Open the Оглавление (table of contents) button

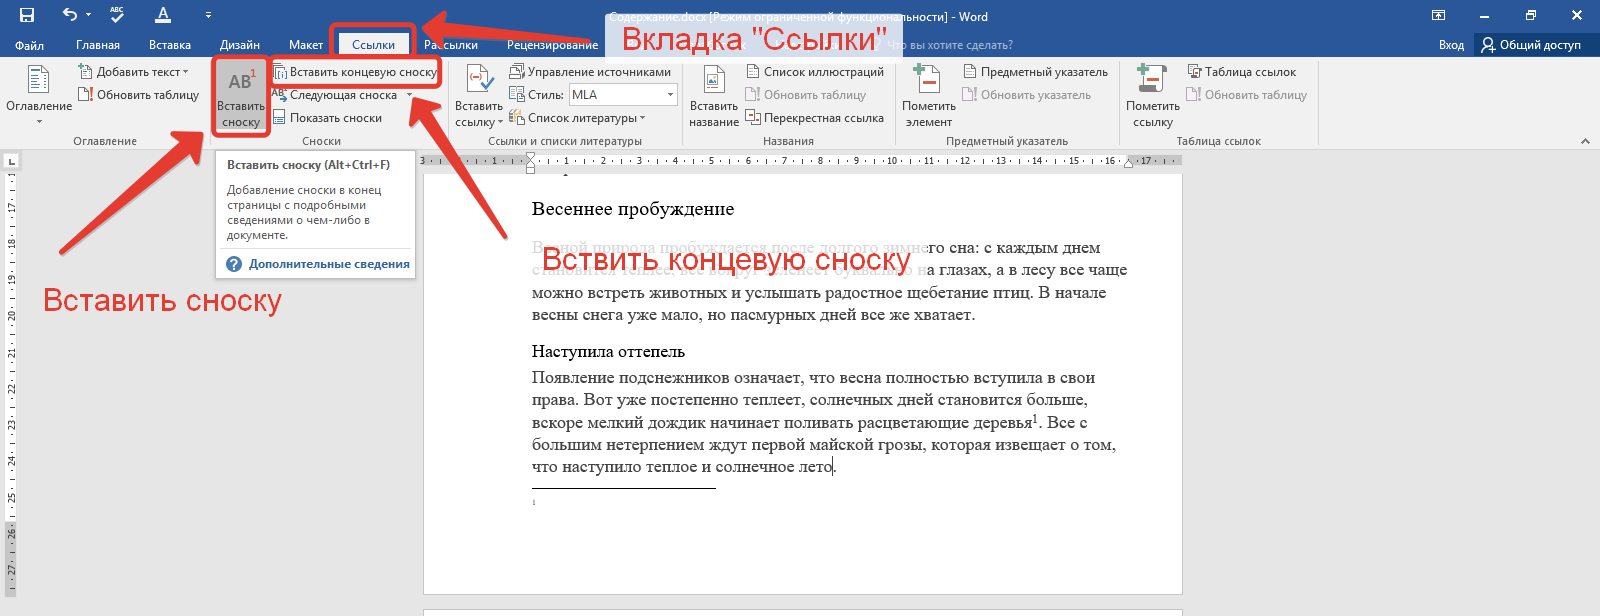coord(39,95)
